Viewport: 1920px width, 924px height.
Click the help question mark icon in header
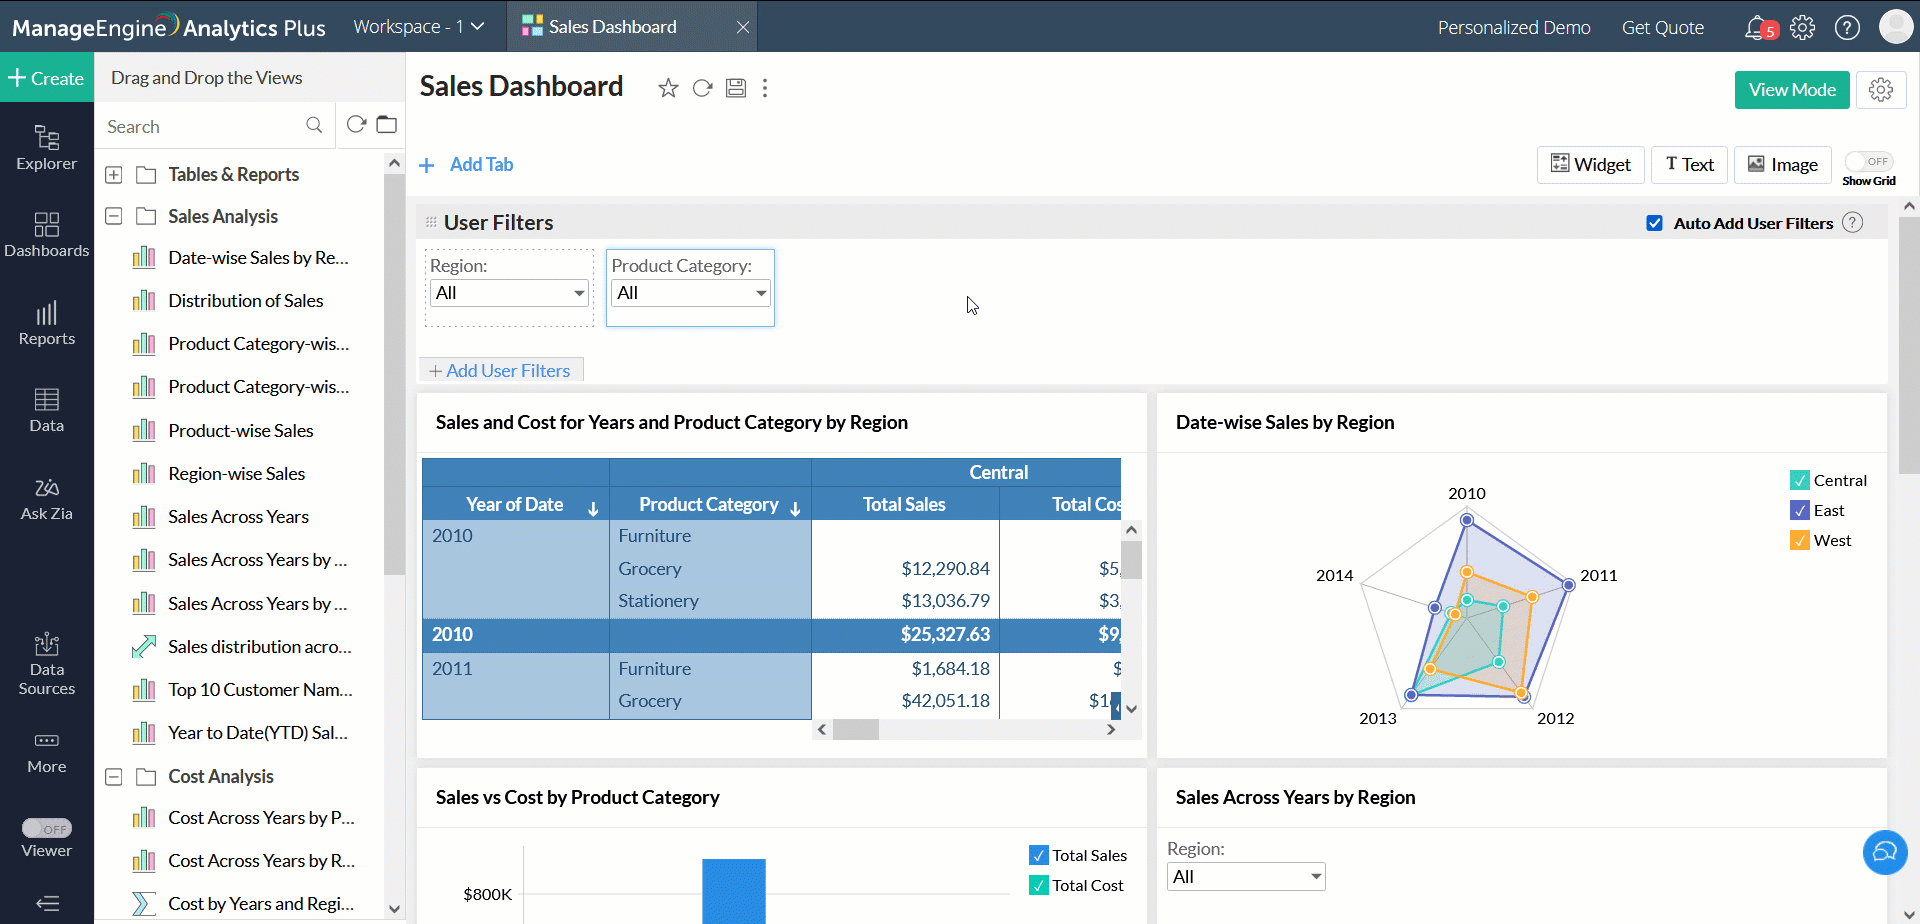(x=1847, y=27)
